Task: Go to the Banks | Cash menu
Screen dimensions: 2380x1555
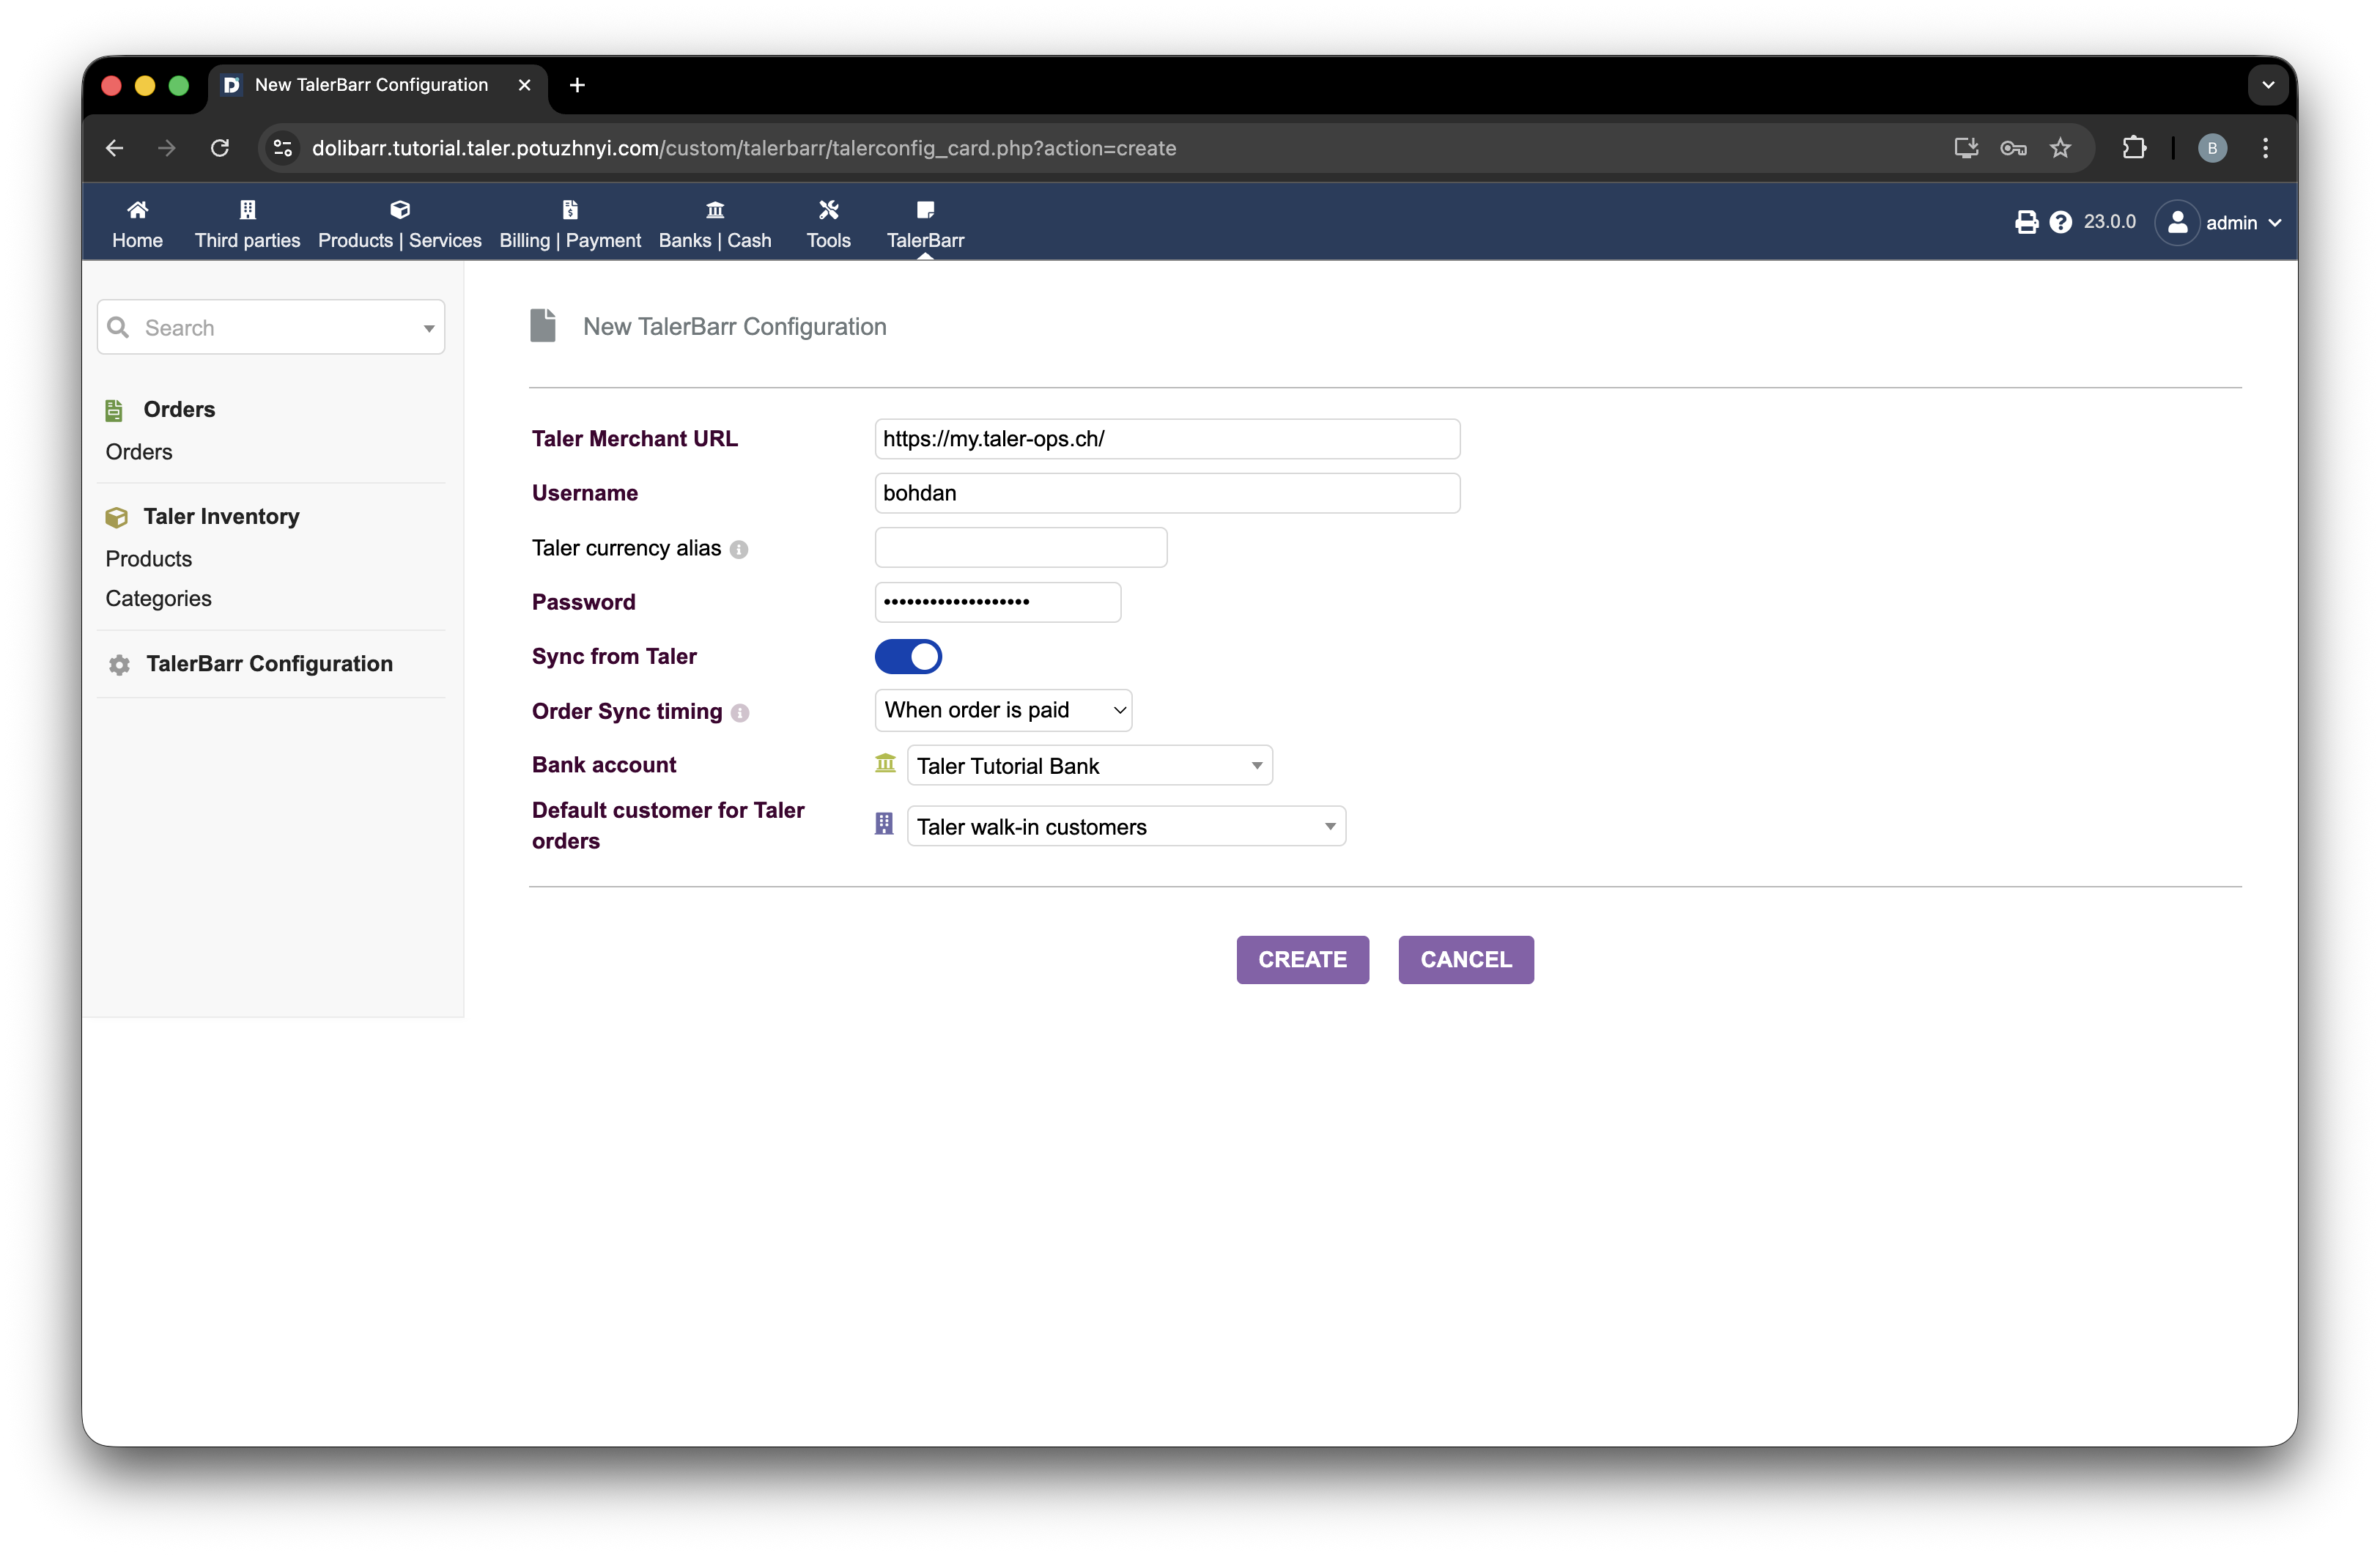Action: coord(715,224)
